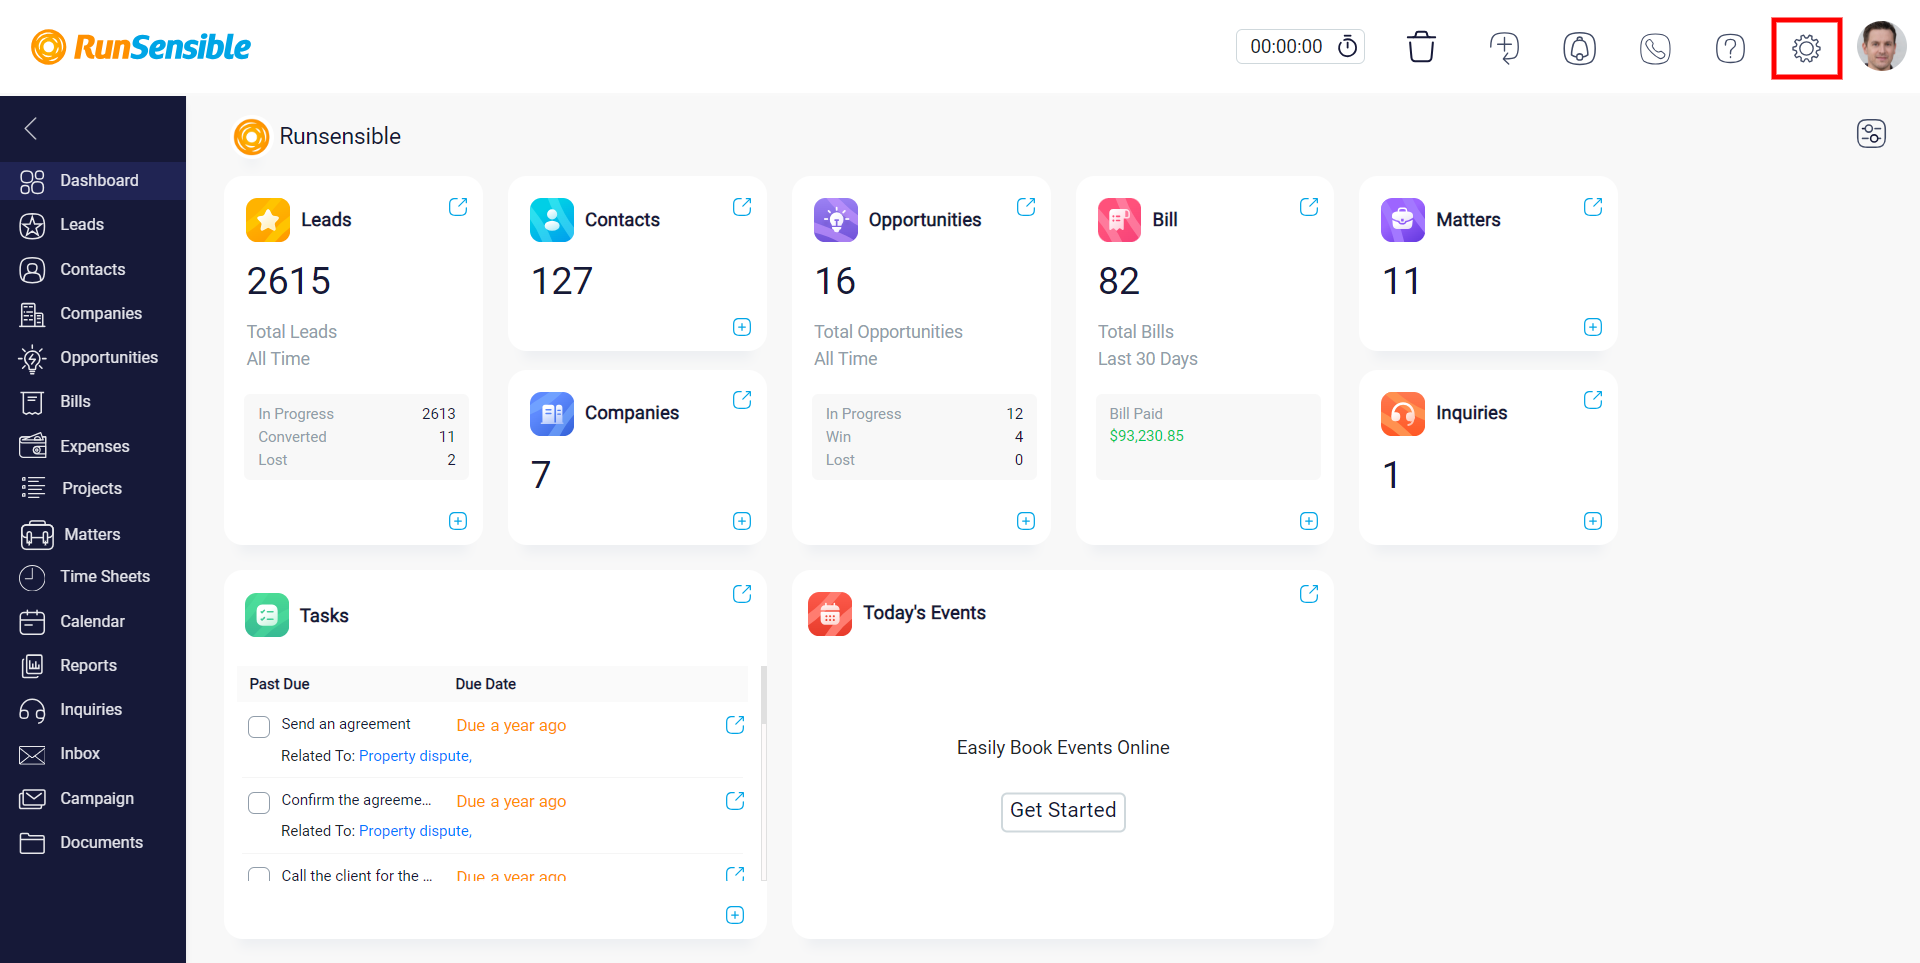Open 'Send an agreement' task detail icon
Screen dimensions: 1920x963
(x=735, y=725)
